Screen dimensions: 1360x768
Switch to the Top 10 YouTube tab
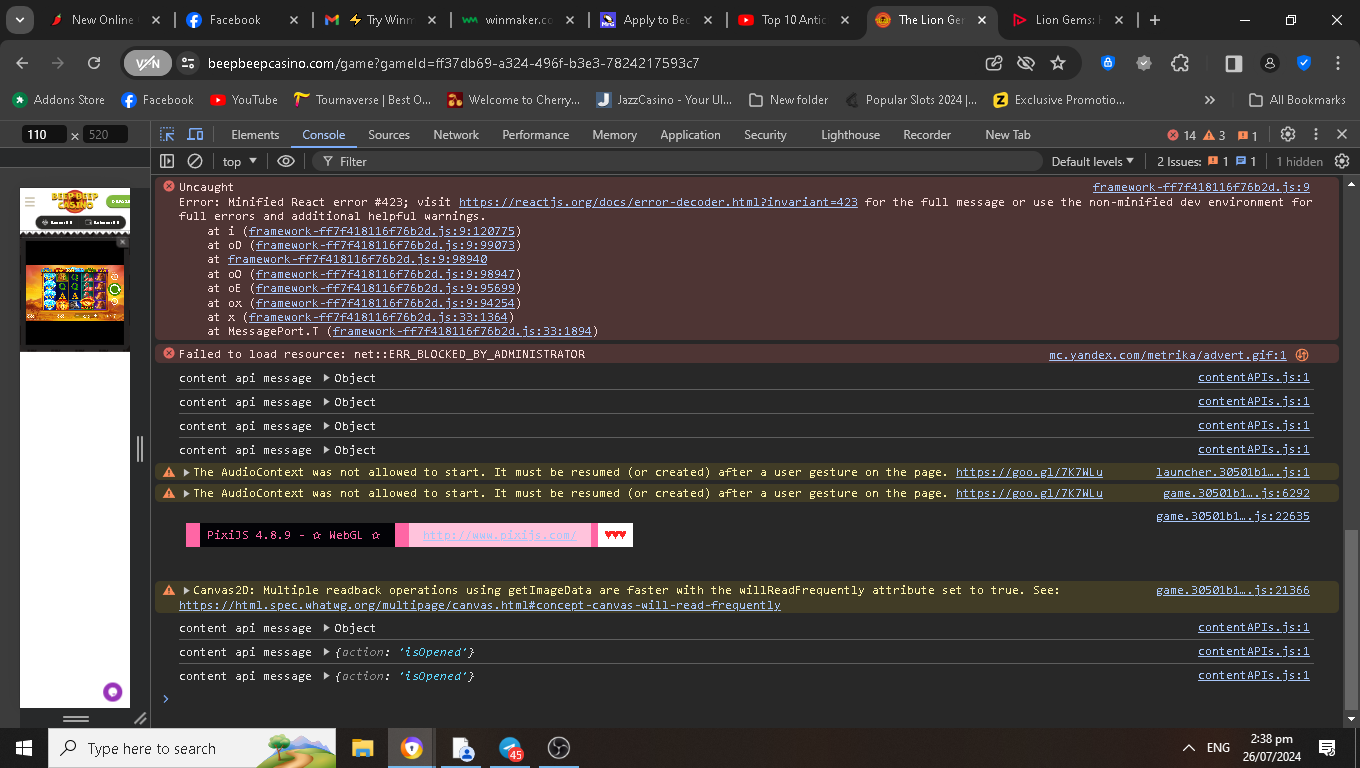(794, 20)
